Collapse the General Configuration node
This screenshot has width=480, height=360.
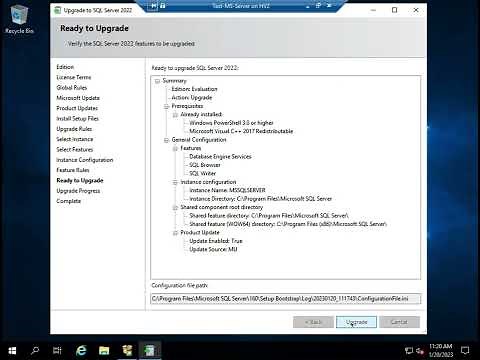(166, 140)
